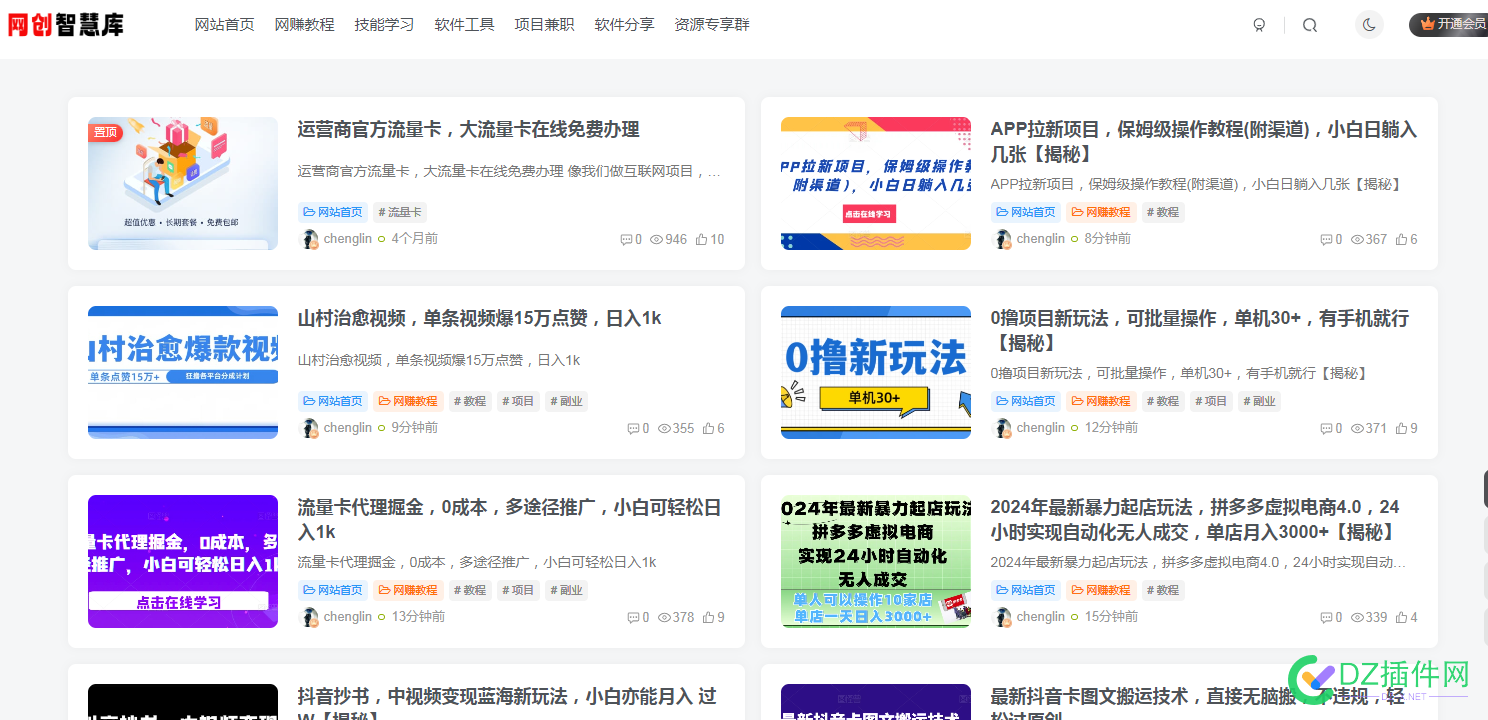Click the folder icon on the 网站首页 category tag

pyautogui.click(x=310, y=212)
